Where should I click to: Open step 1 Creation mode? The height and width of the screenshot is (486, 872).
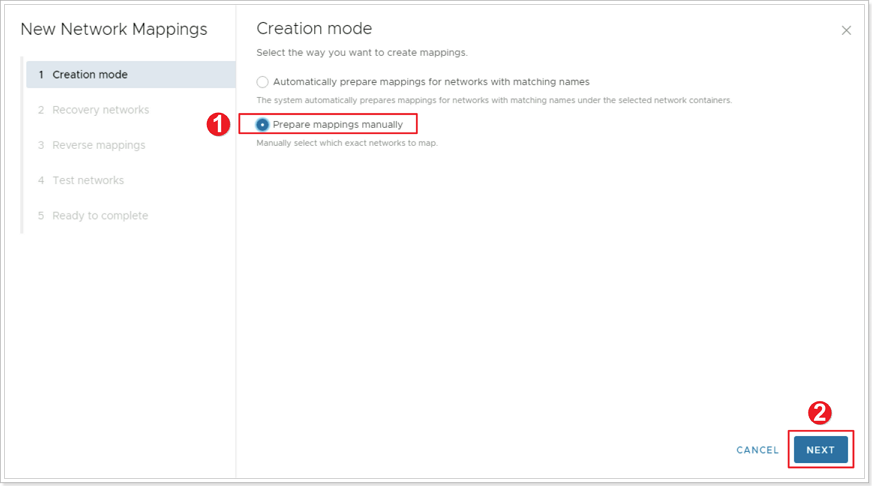pos(131,75)
